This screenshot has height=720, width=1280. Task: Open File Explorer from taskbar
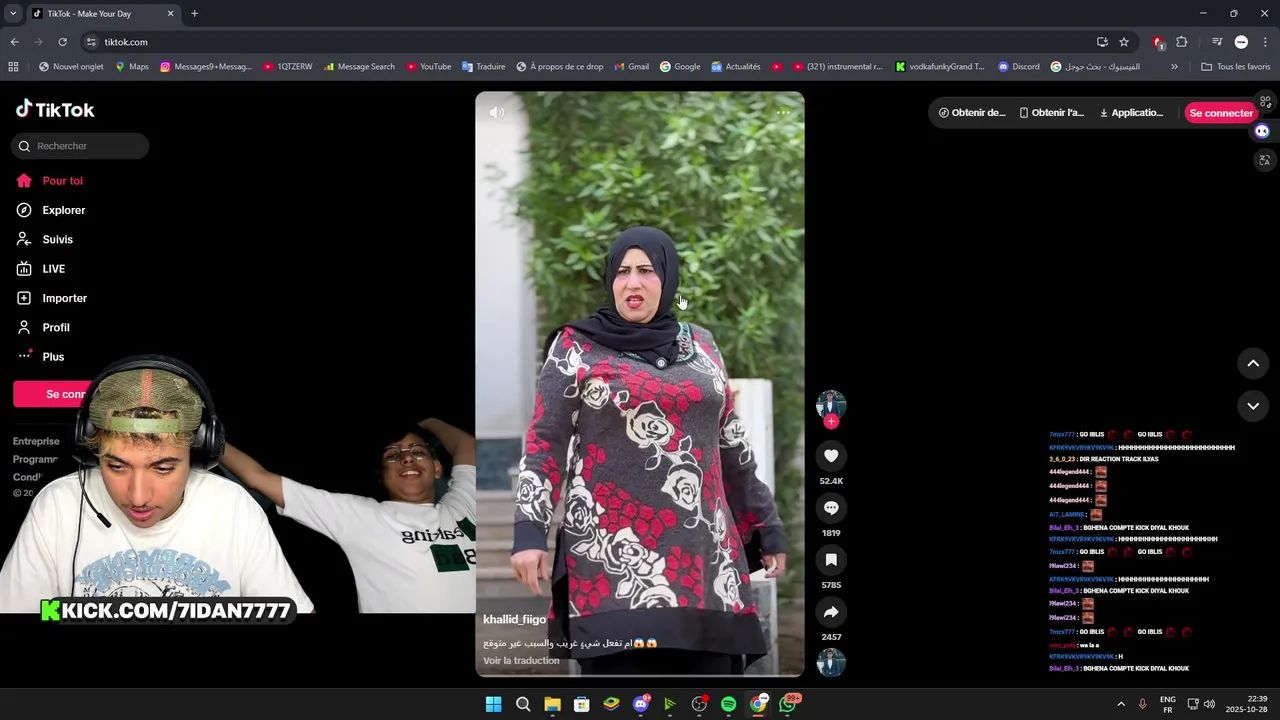click(552, 704)
